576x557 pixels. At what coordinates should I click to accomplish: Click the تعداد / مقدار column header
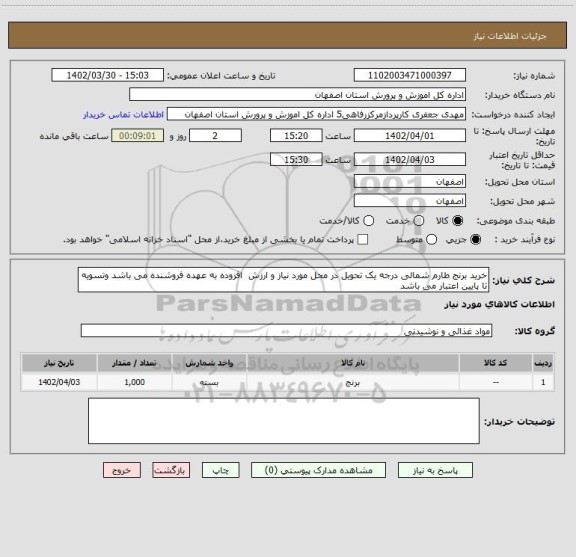tap(134, 363)
